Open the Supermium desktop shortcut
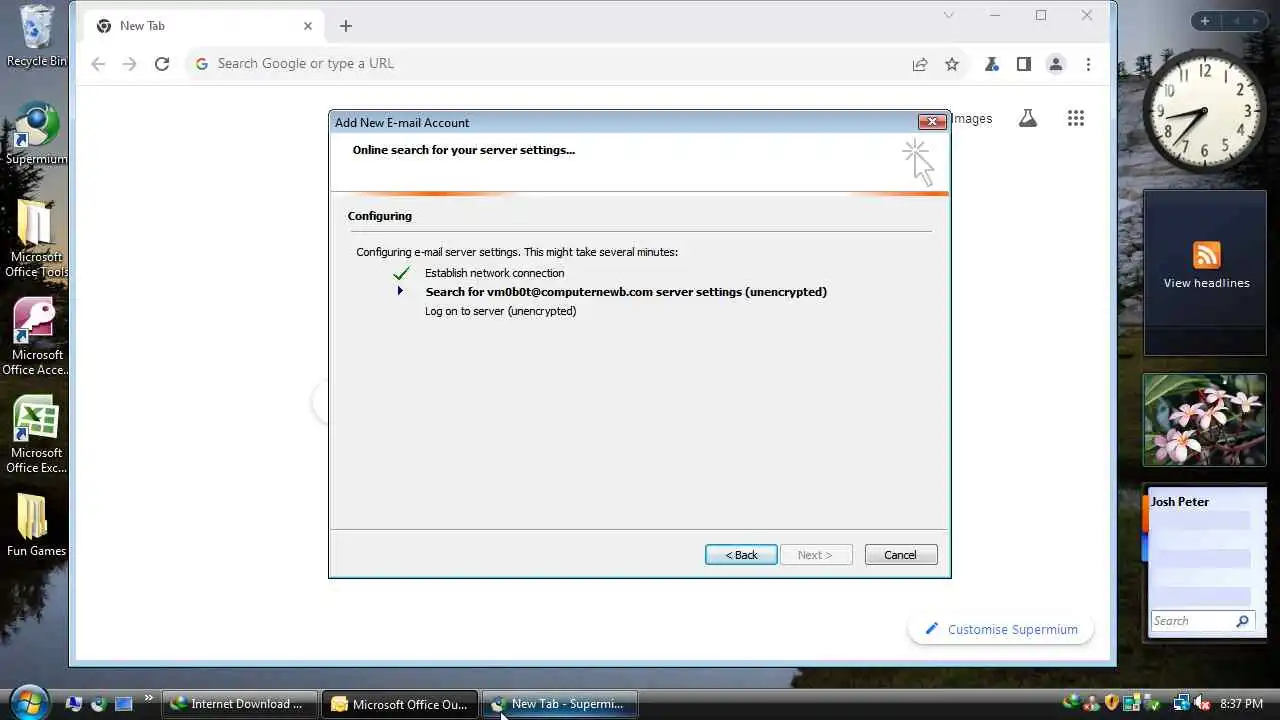 pos(36,134)
